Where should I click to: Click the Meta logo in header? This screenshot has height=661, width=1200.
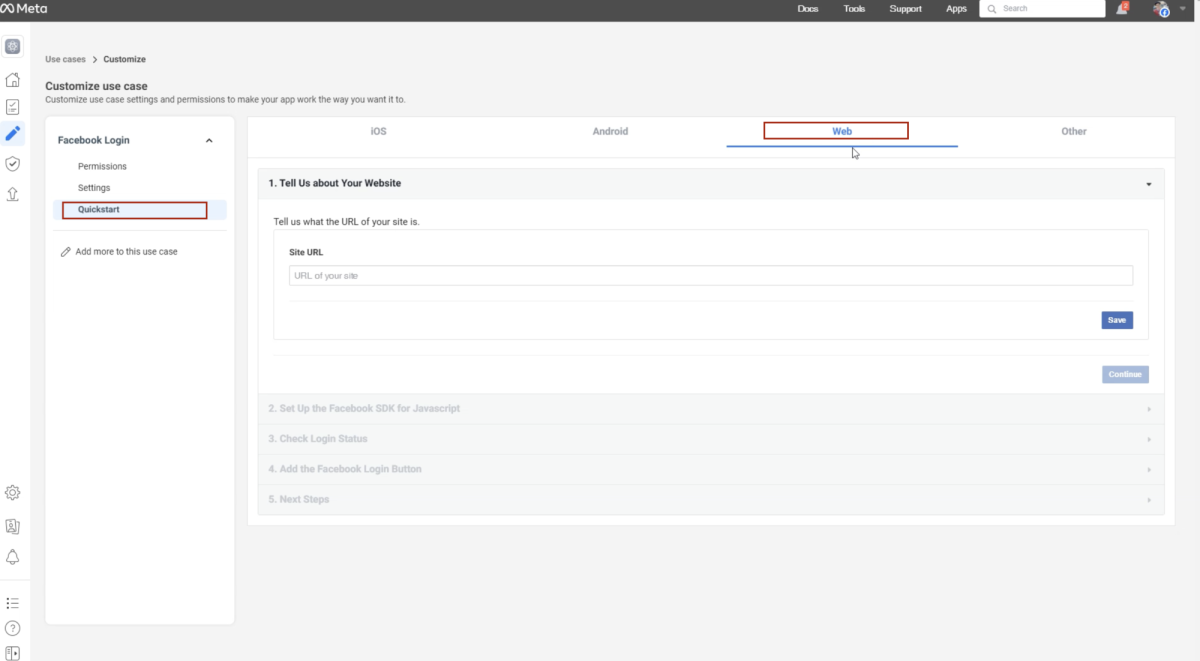point(23,8)
